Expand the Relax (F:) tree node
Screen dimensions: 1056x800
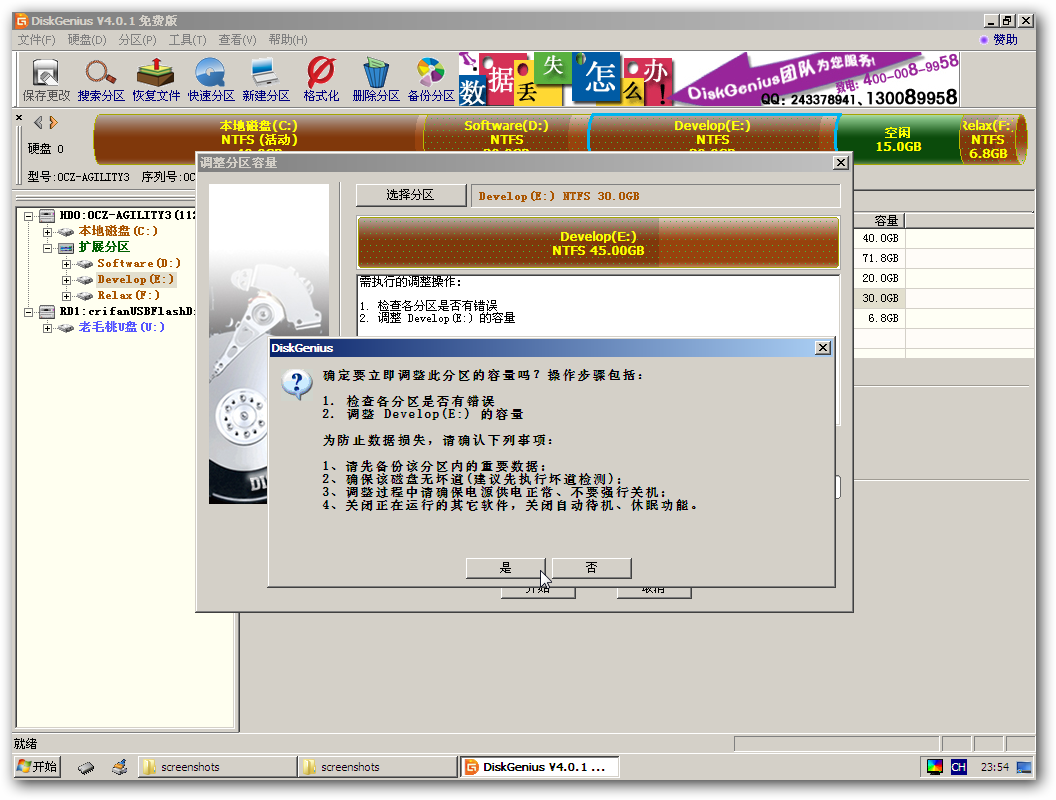(66, 296)
